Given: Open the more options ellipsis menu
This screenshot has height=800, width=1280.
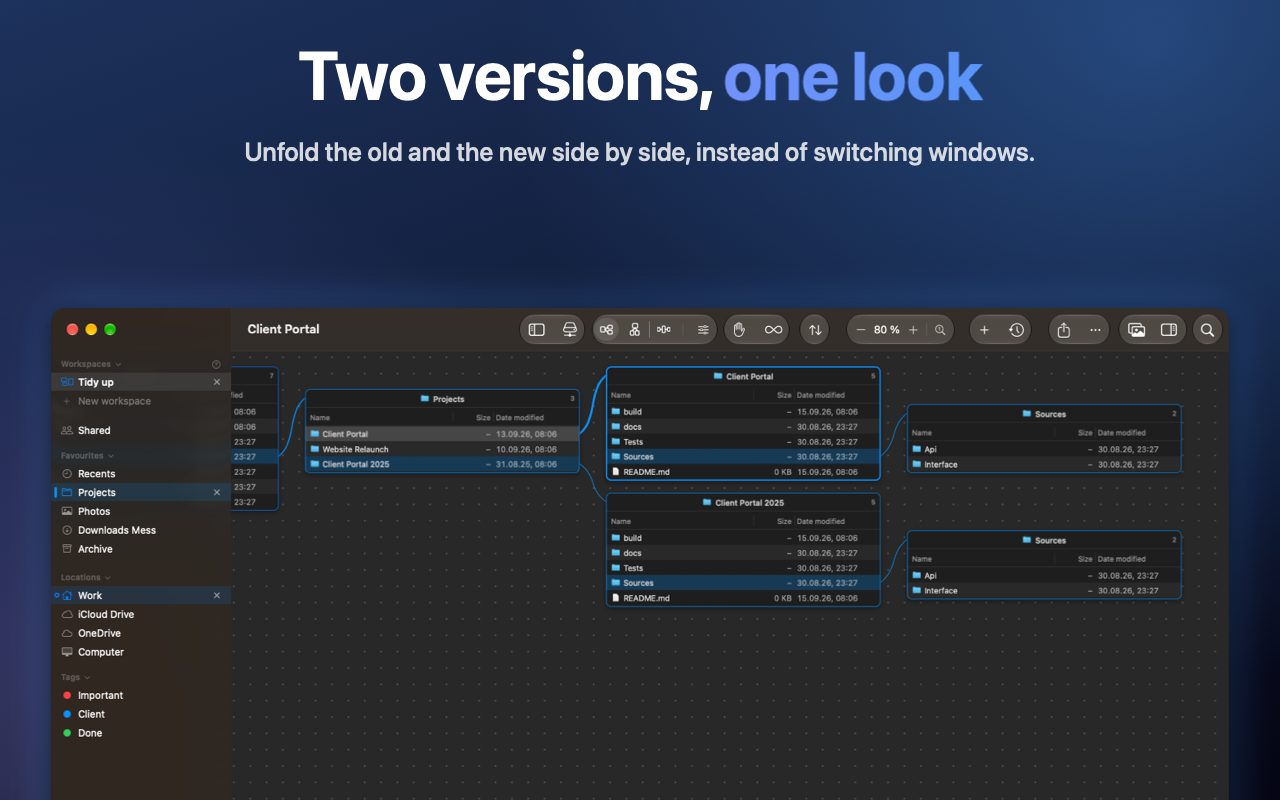Looking at the screenshot, I should click(x=1095, y=330).
